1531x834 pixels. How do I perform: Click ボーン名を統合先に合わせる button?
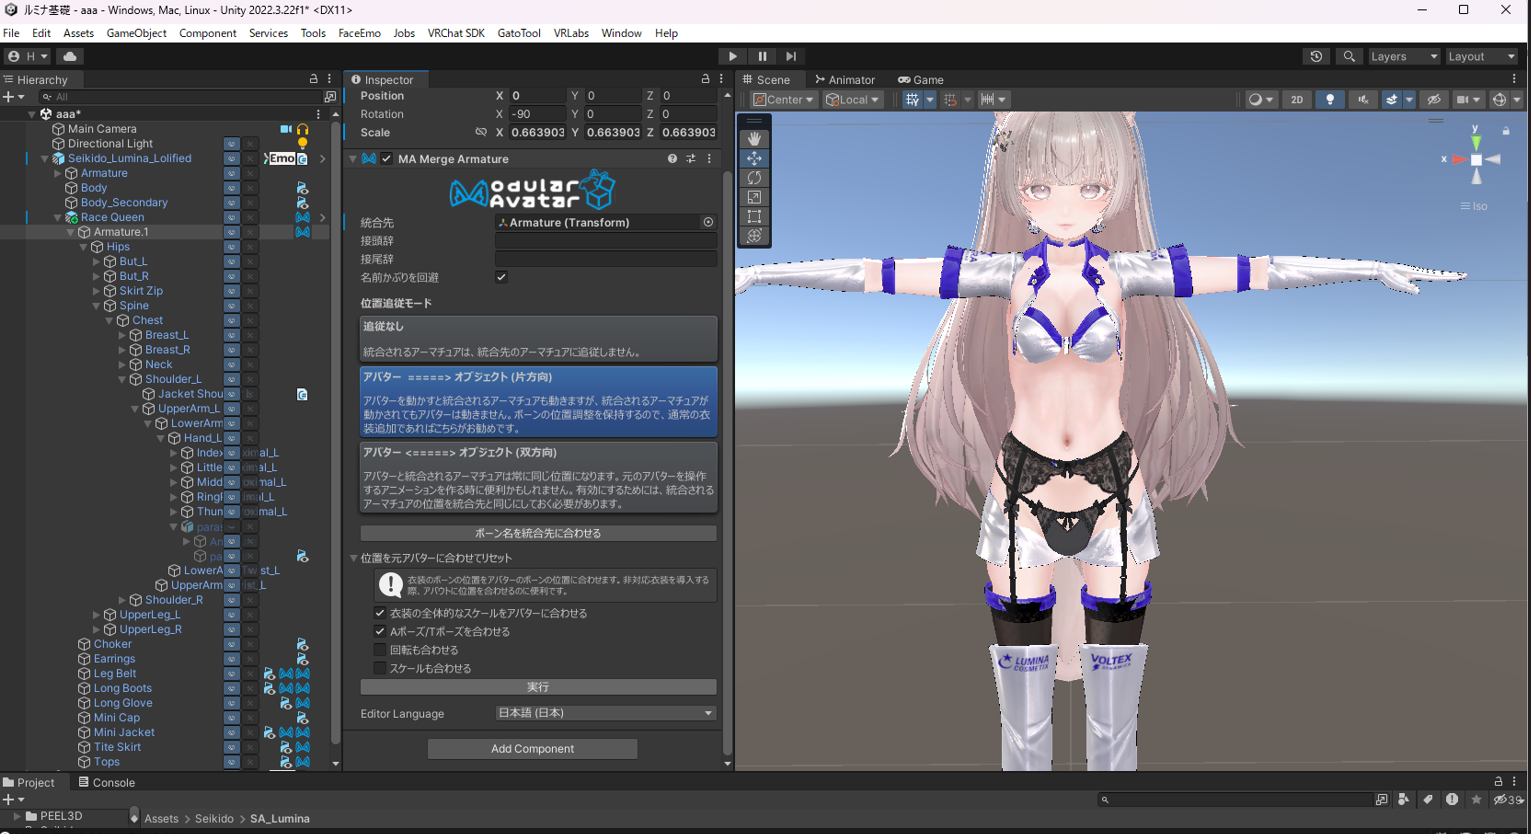[x=538, y=533]
